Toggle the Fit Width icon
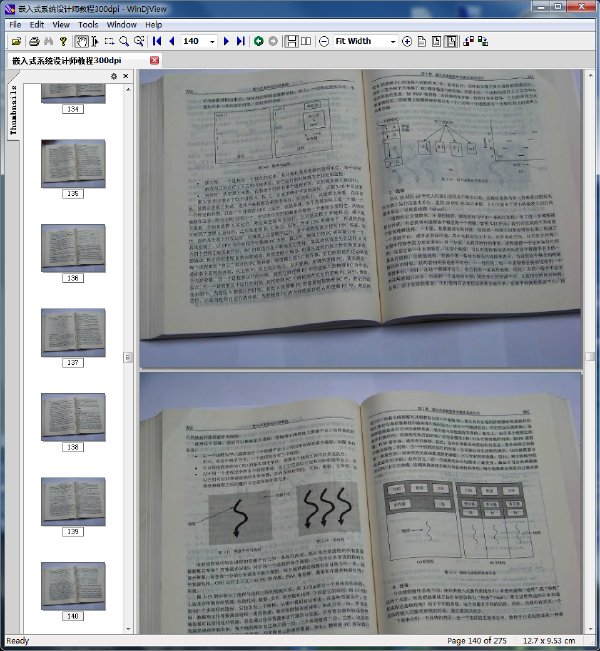The height and width of the screenshot is (651, 600). (x=451, y=41)
